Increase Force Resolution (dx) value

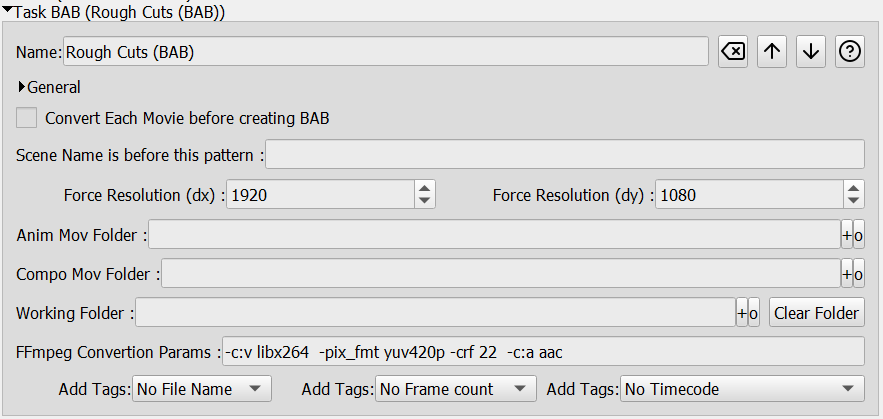pyautogui.click(x=425, y=188)
